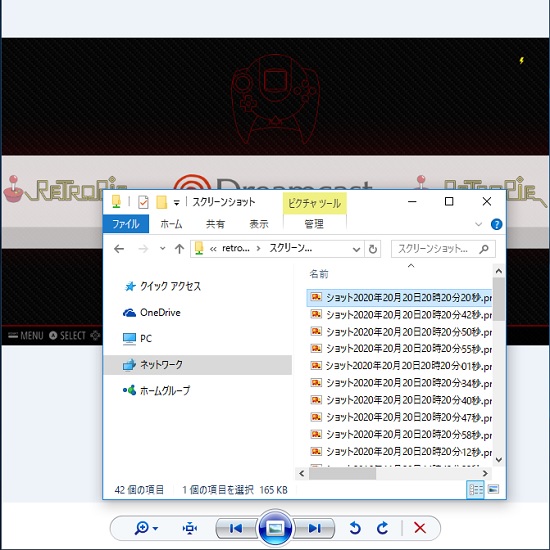Rotate image counterclockwise in Photo Viewer
The width and height of the screenshot is (550, 550).
click(x=355, y=528)
